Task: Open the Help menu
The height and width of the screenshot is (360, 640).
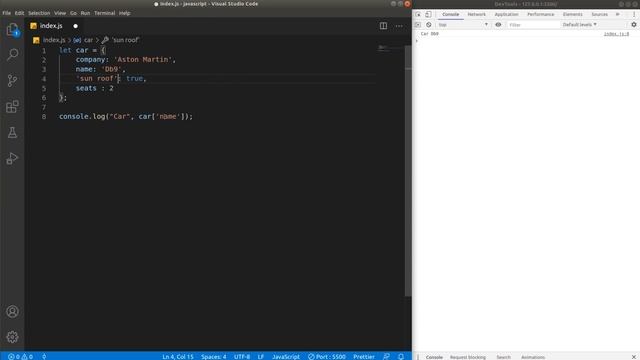Action: tap(124, 13)
